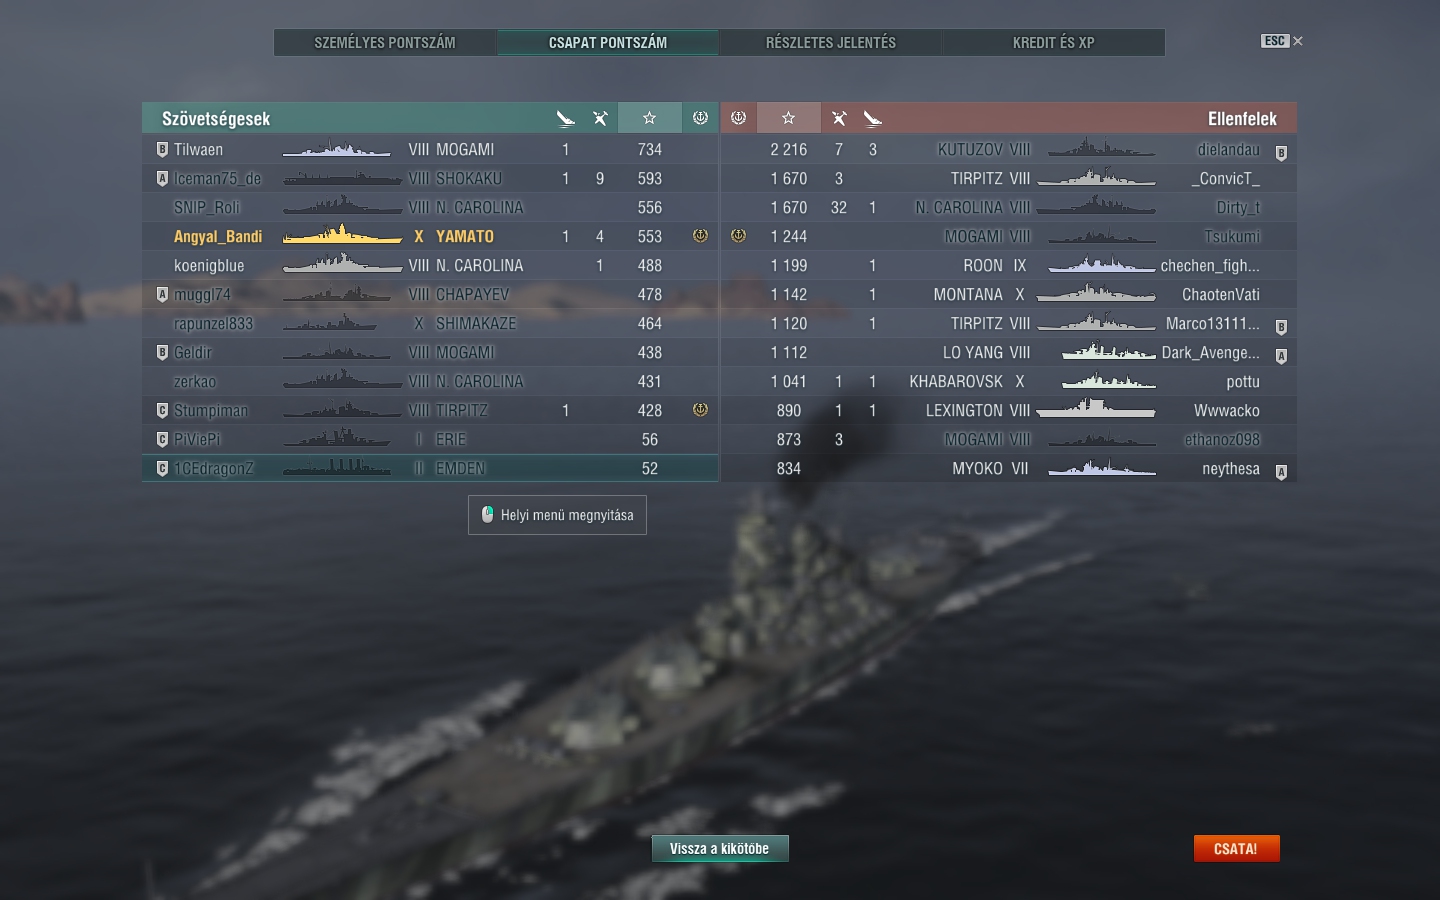
Task: Select the 1CEdragonZ Emden player row
Action: click(430, 468)
